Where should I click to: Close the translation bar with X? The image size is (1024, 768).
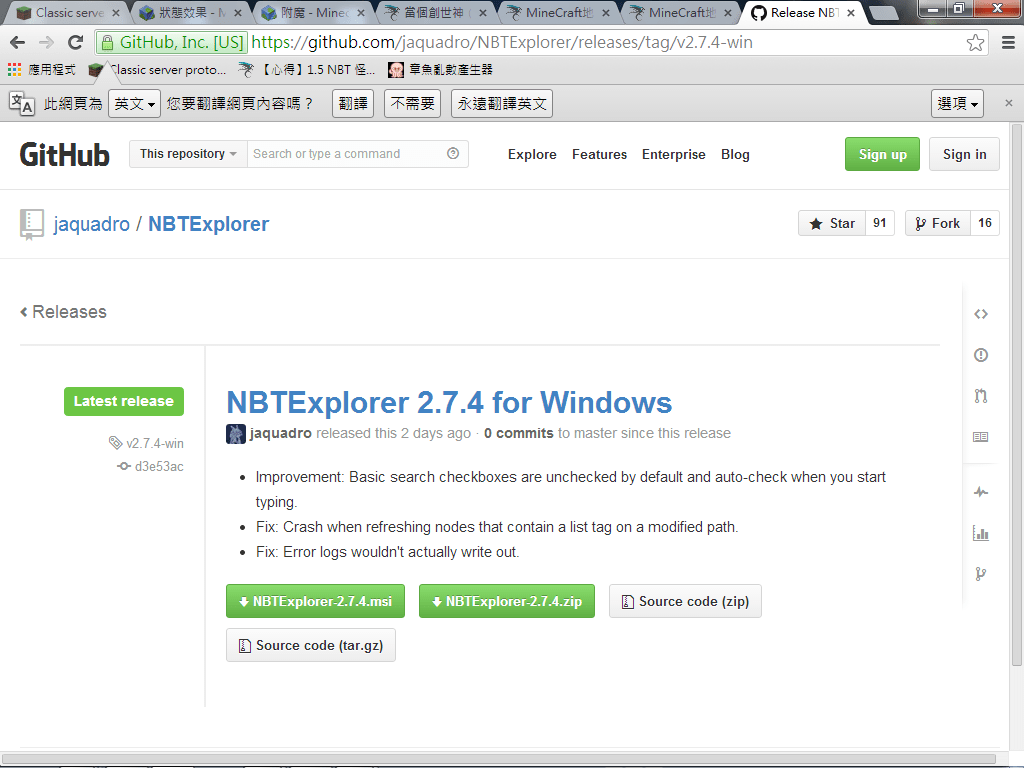coord(1008,103)
